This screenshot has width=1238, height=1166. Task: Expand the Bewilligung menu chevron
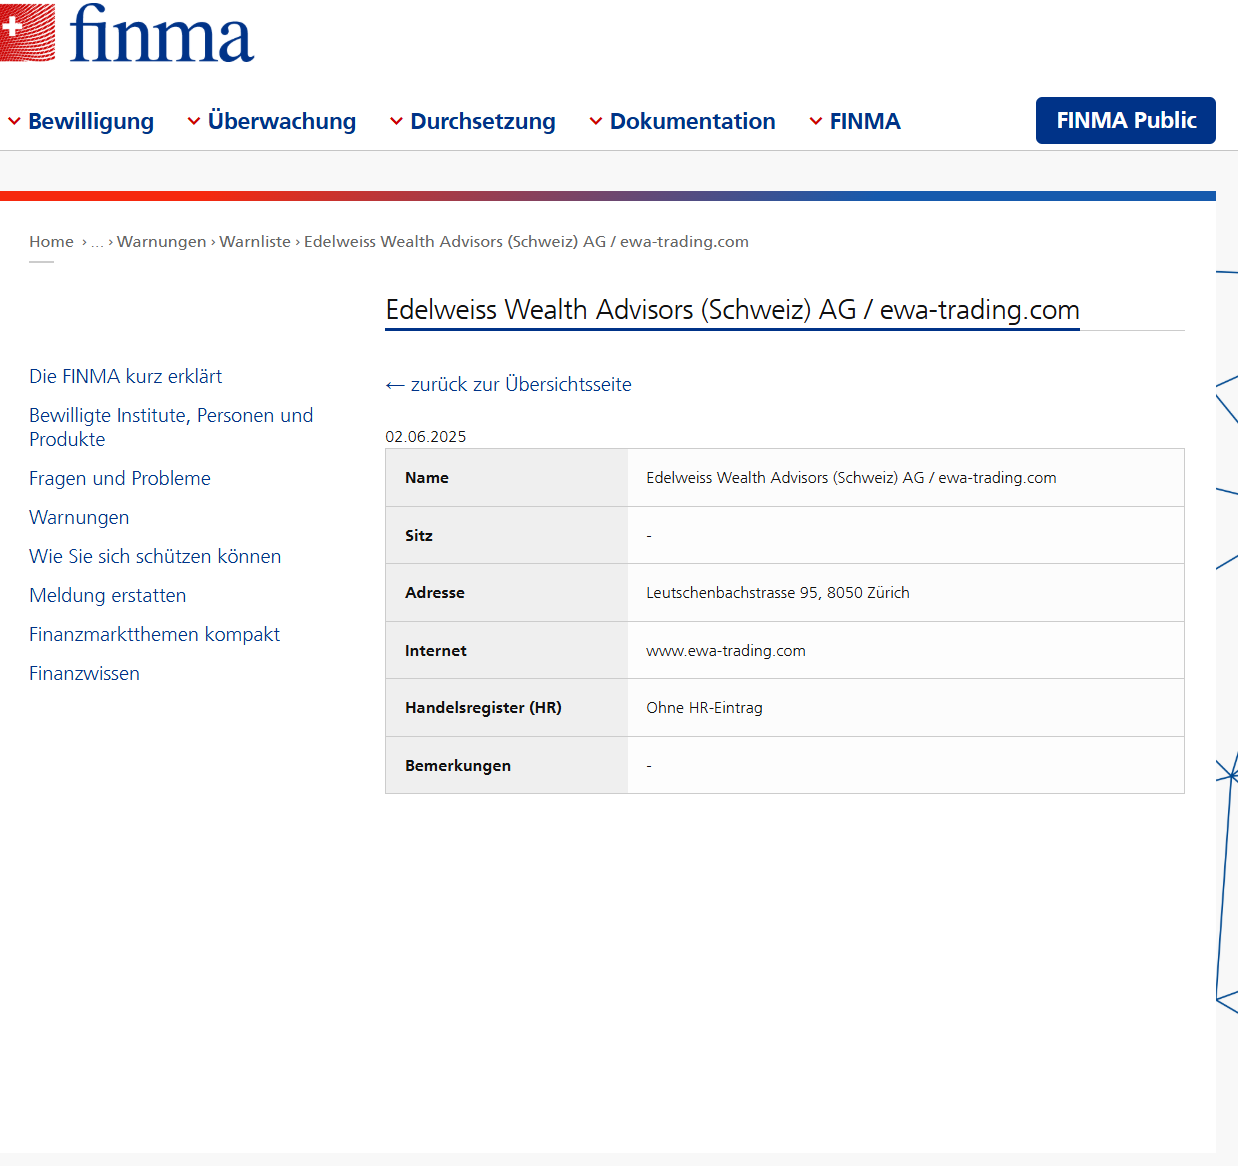pyautogui.click(x=14, y=121)
